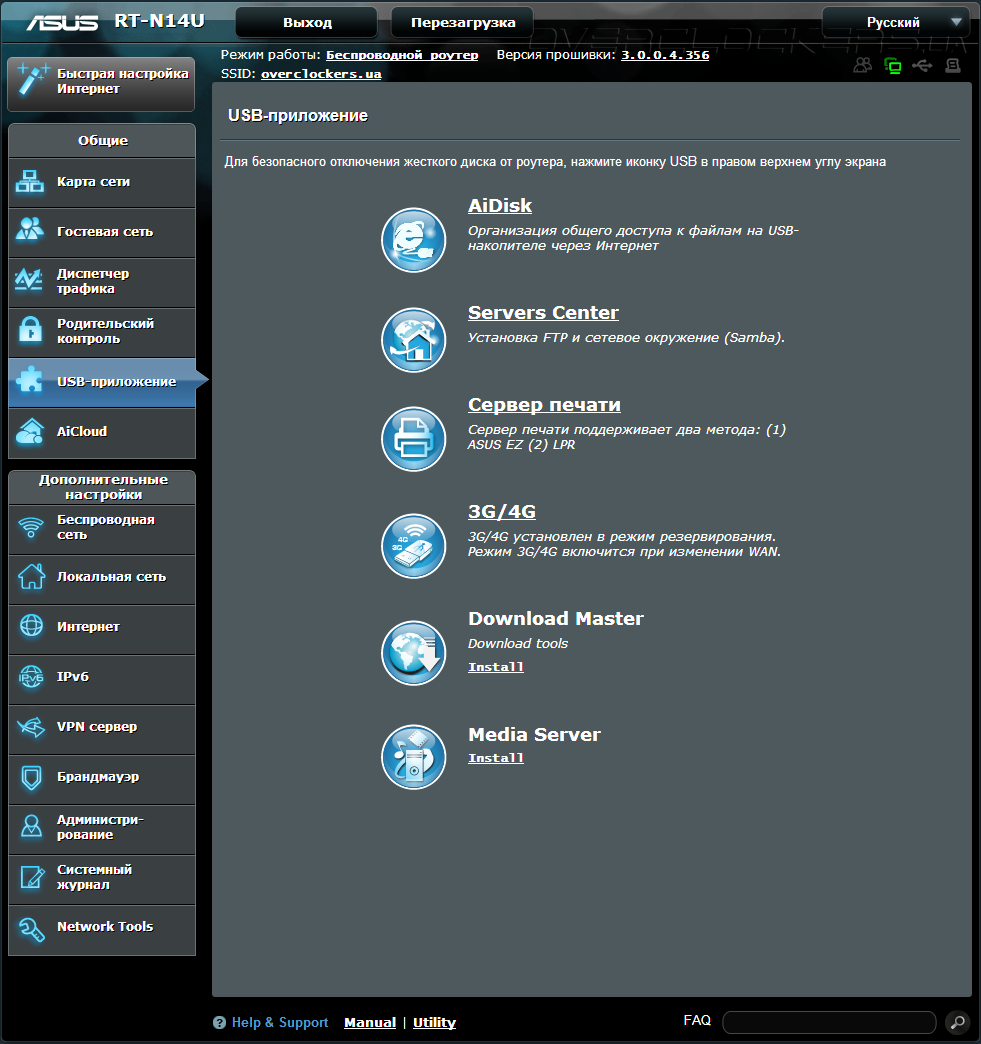Click the overclockers.ua SSID link
981x1044 pixels.
click(321, 74)
